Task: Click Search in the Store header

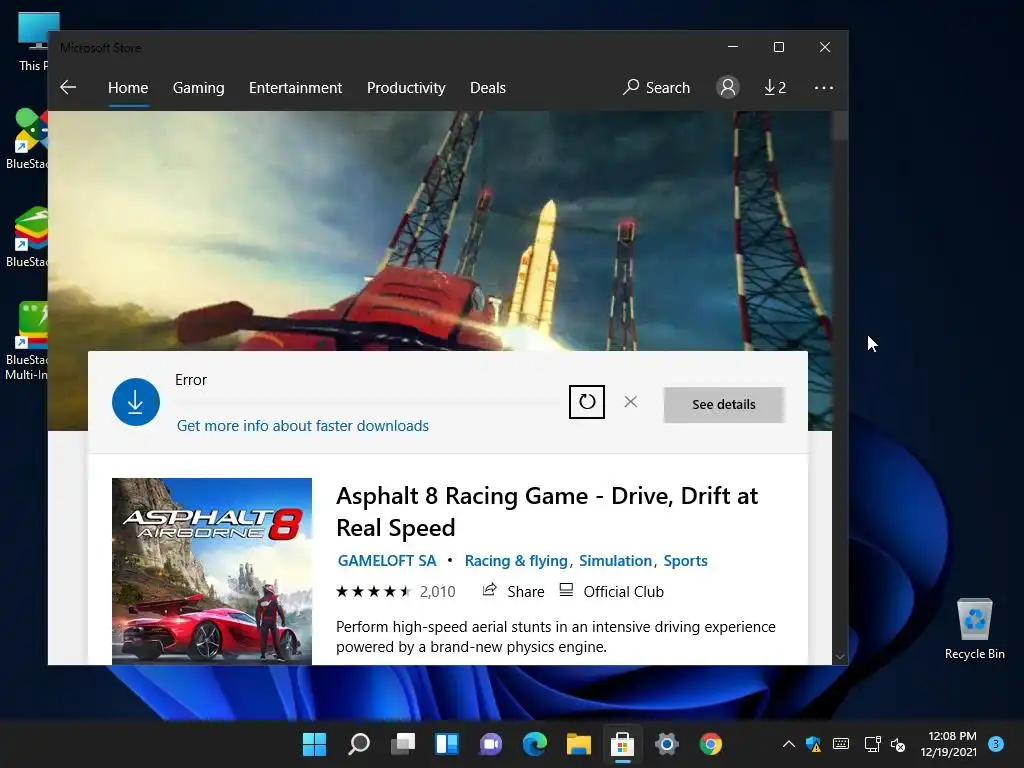Action: click(x=656, y=88)
